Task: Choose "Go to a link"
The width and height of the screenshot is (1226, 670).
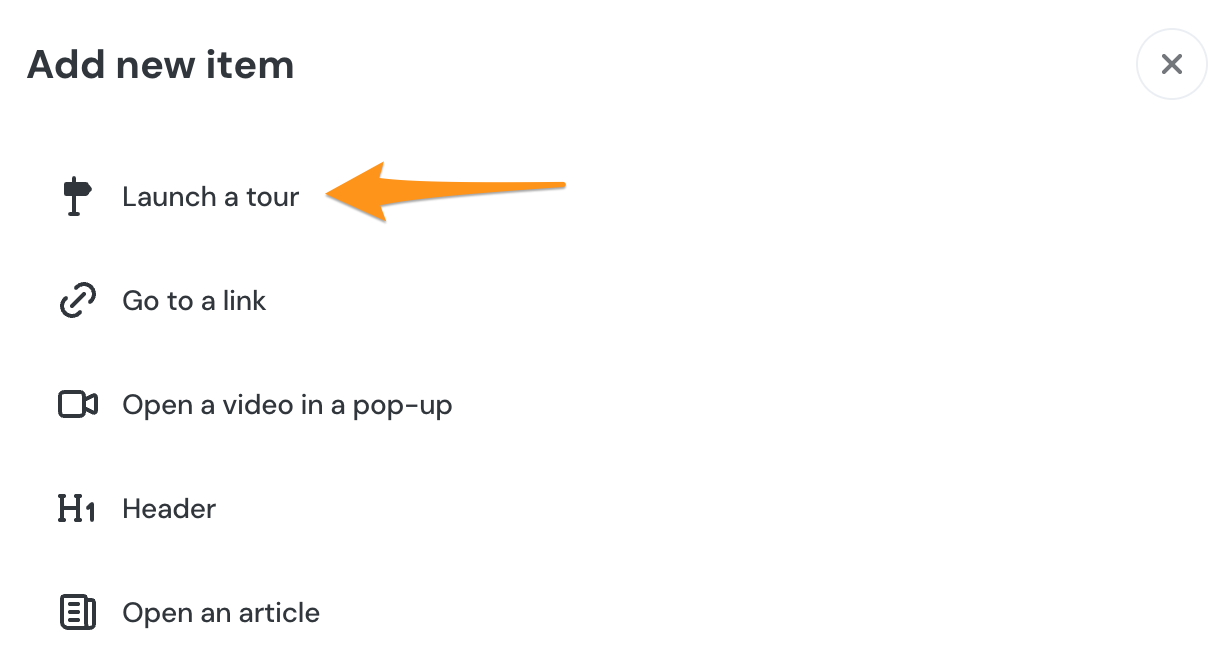Action: tap(194, 301)
